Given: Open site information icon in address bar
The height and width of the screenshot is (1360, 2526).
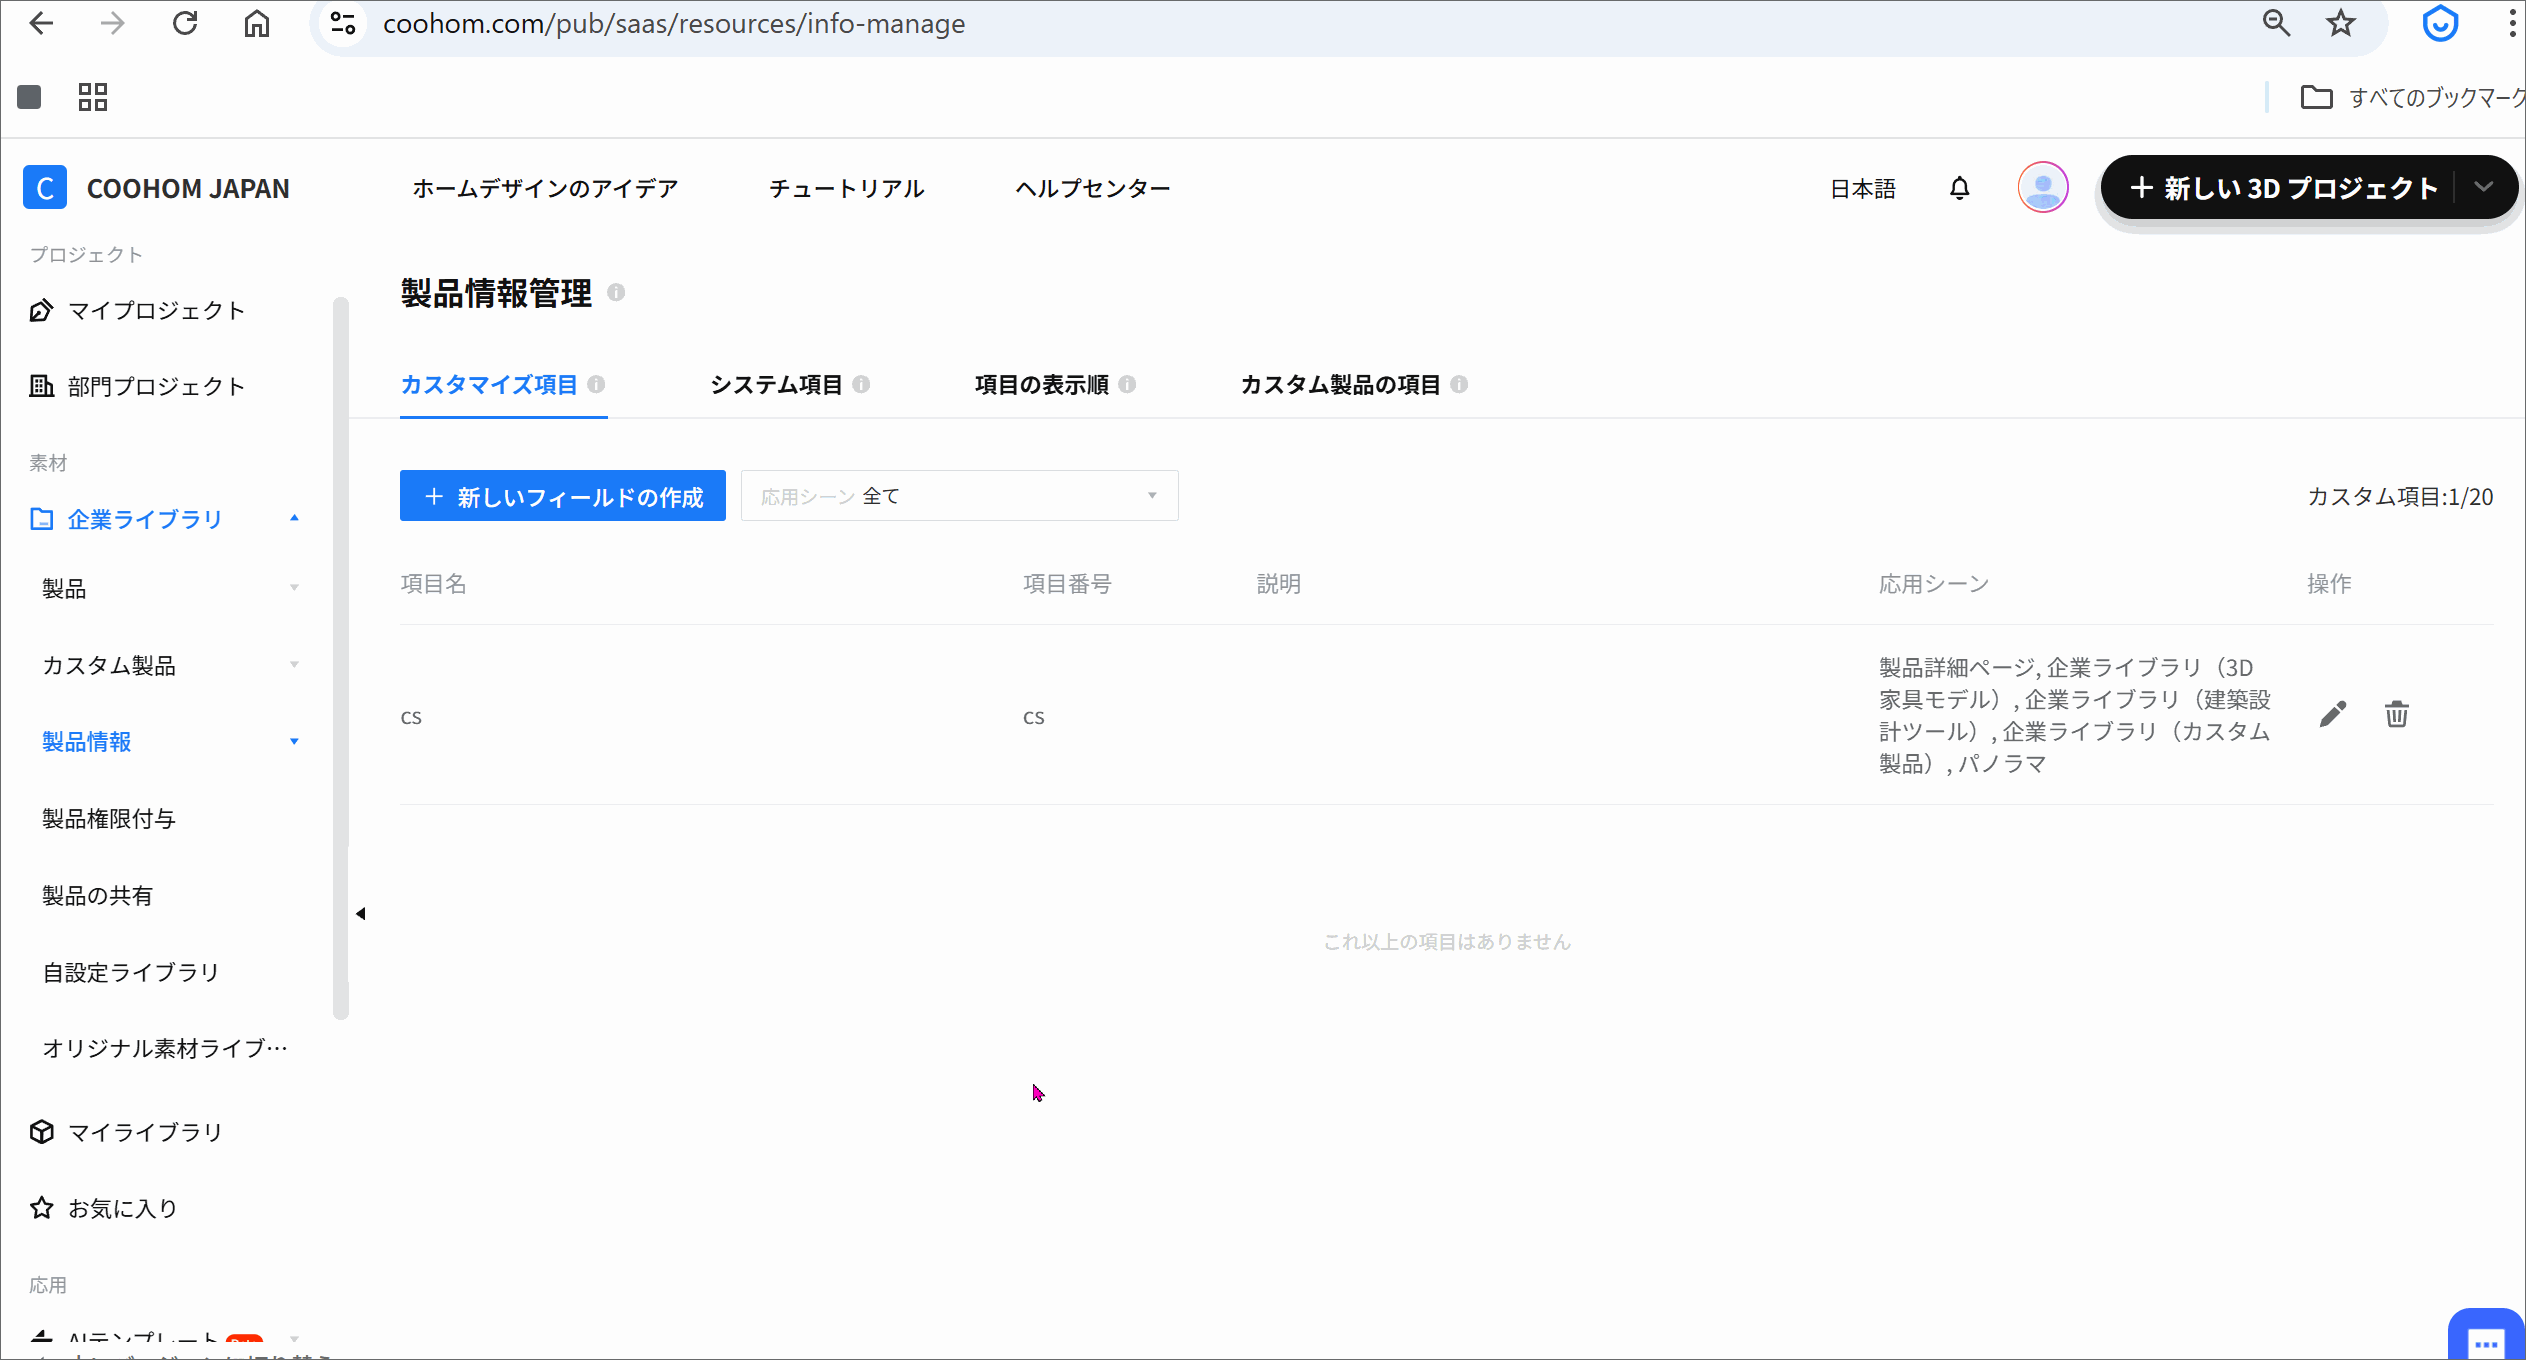Looking at the screenshot, I should pos(343,23).
